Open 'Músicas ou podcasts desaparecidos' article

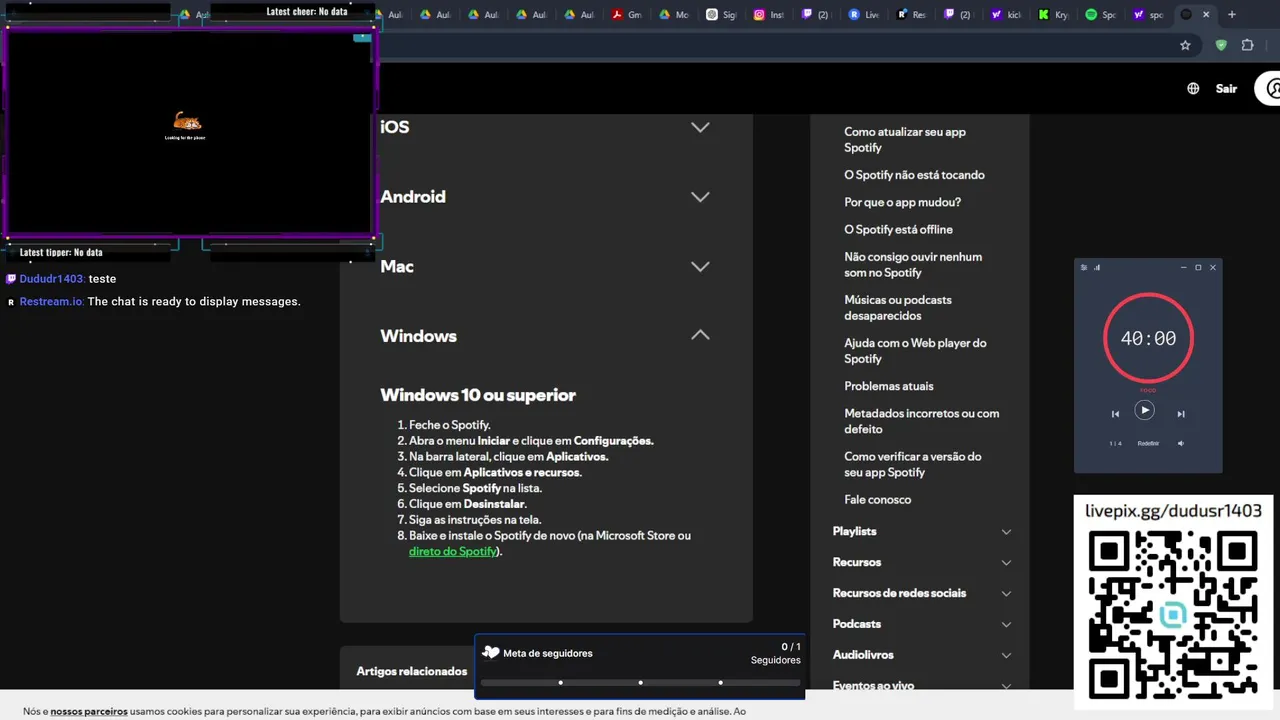click(x=898, y=307)
